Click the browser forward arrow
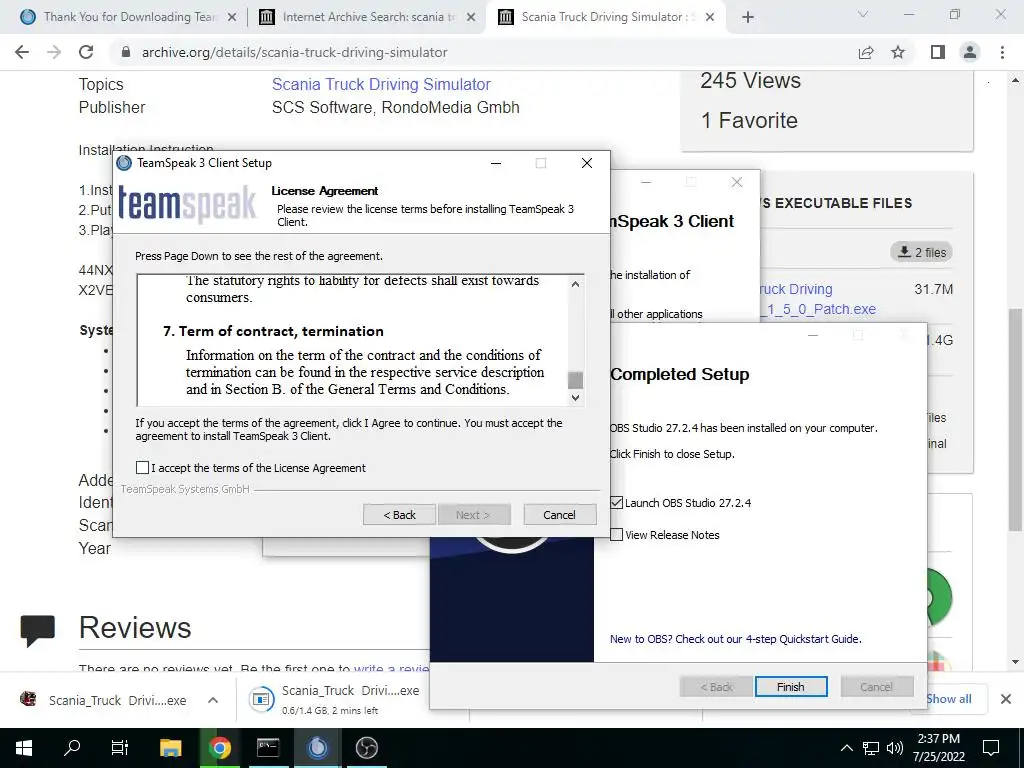The image size is (1024, 768). (x=54, y=52)
